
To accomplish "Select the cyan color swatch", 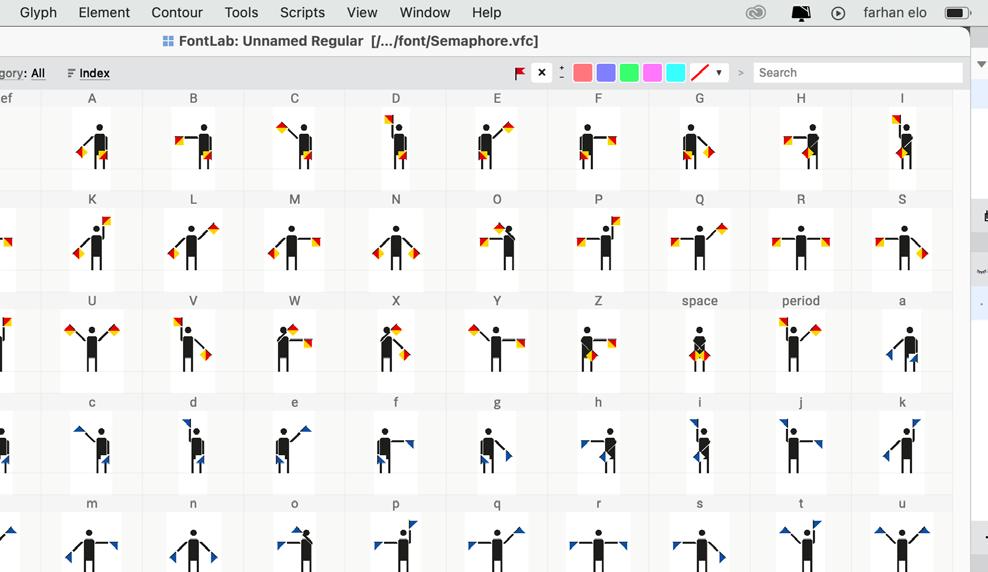I will (x=676, y=73).
